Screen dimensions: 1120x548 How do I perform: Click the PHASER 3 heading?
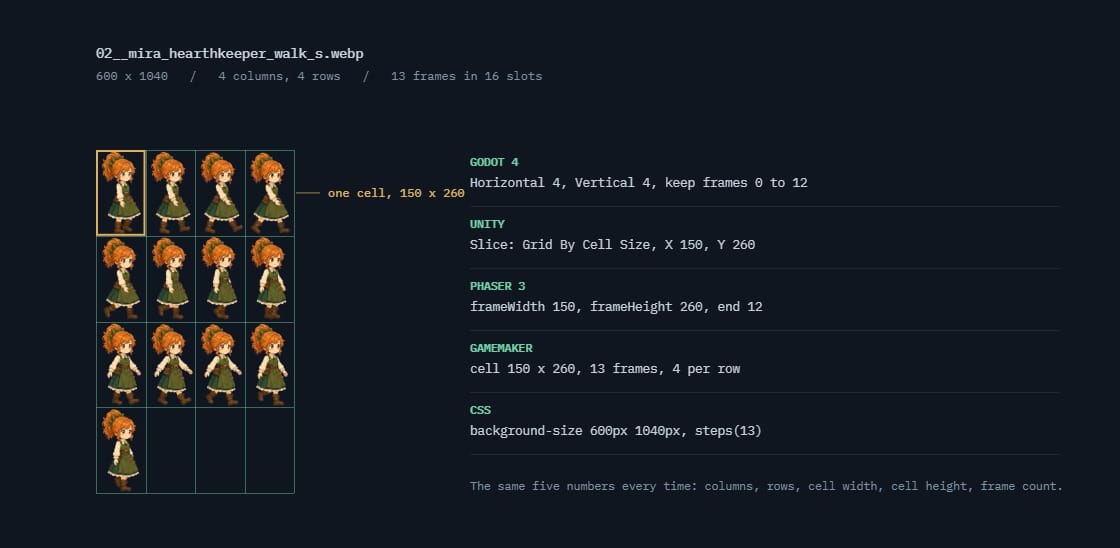[497, 287]
